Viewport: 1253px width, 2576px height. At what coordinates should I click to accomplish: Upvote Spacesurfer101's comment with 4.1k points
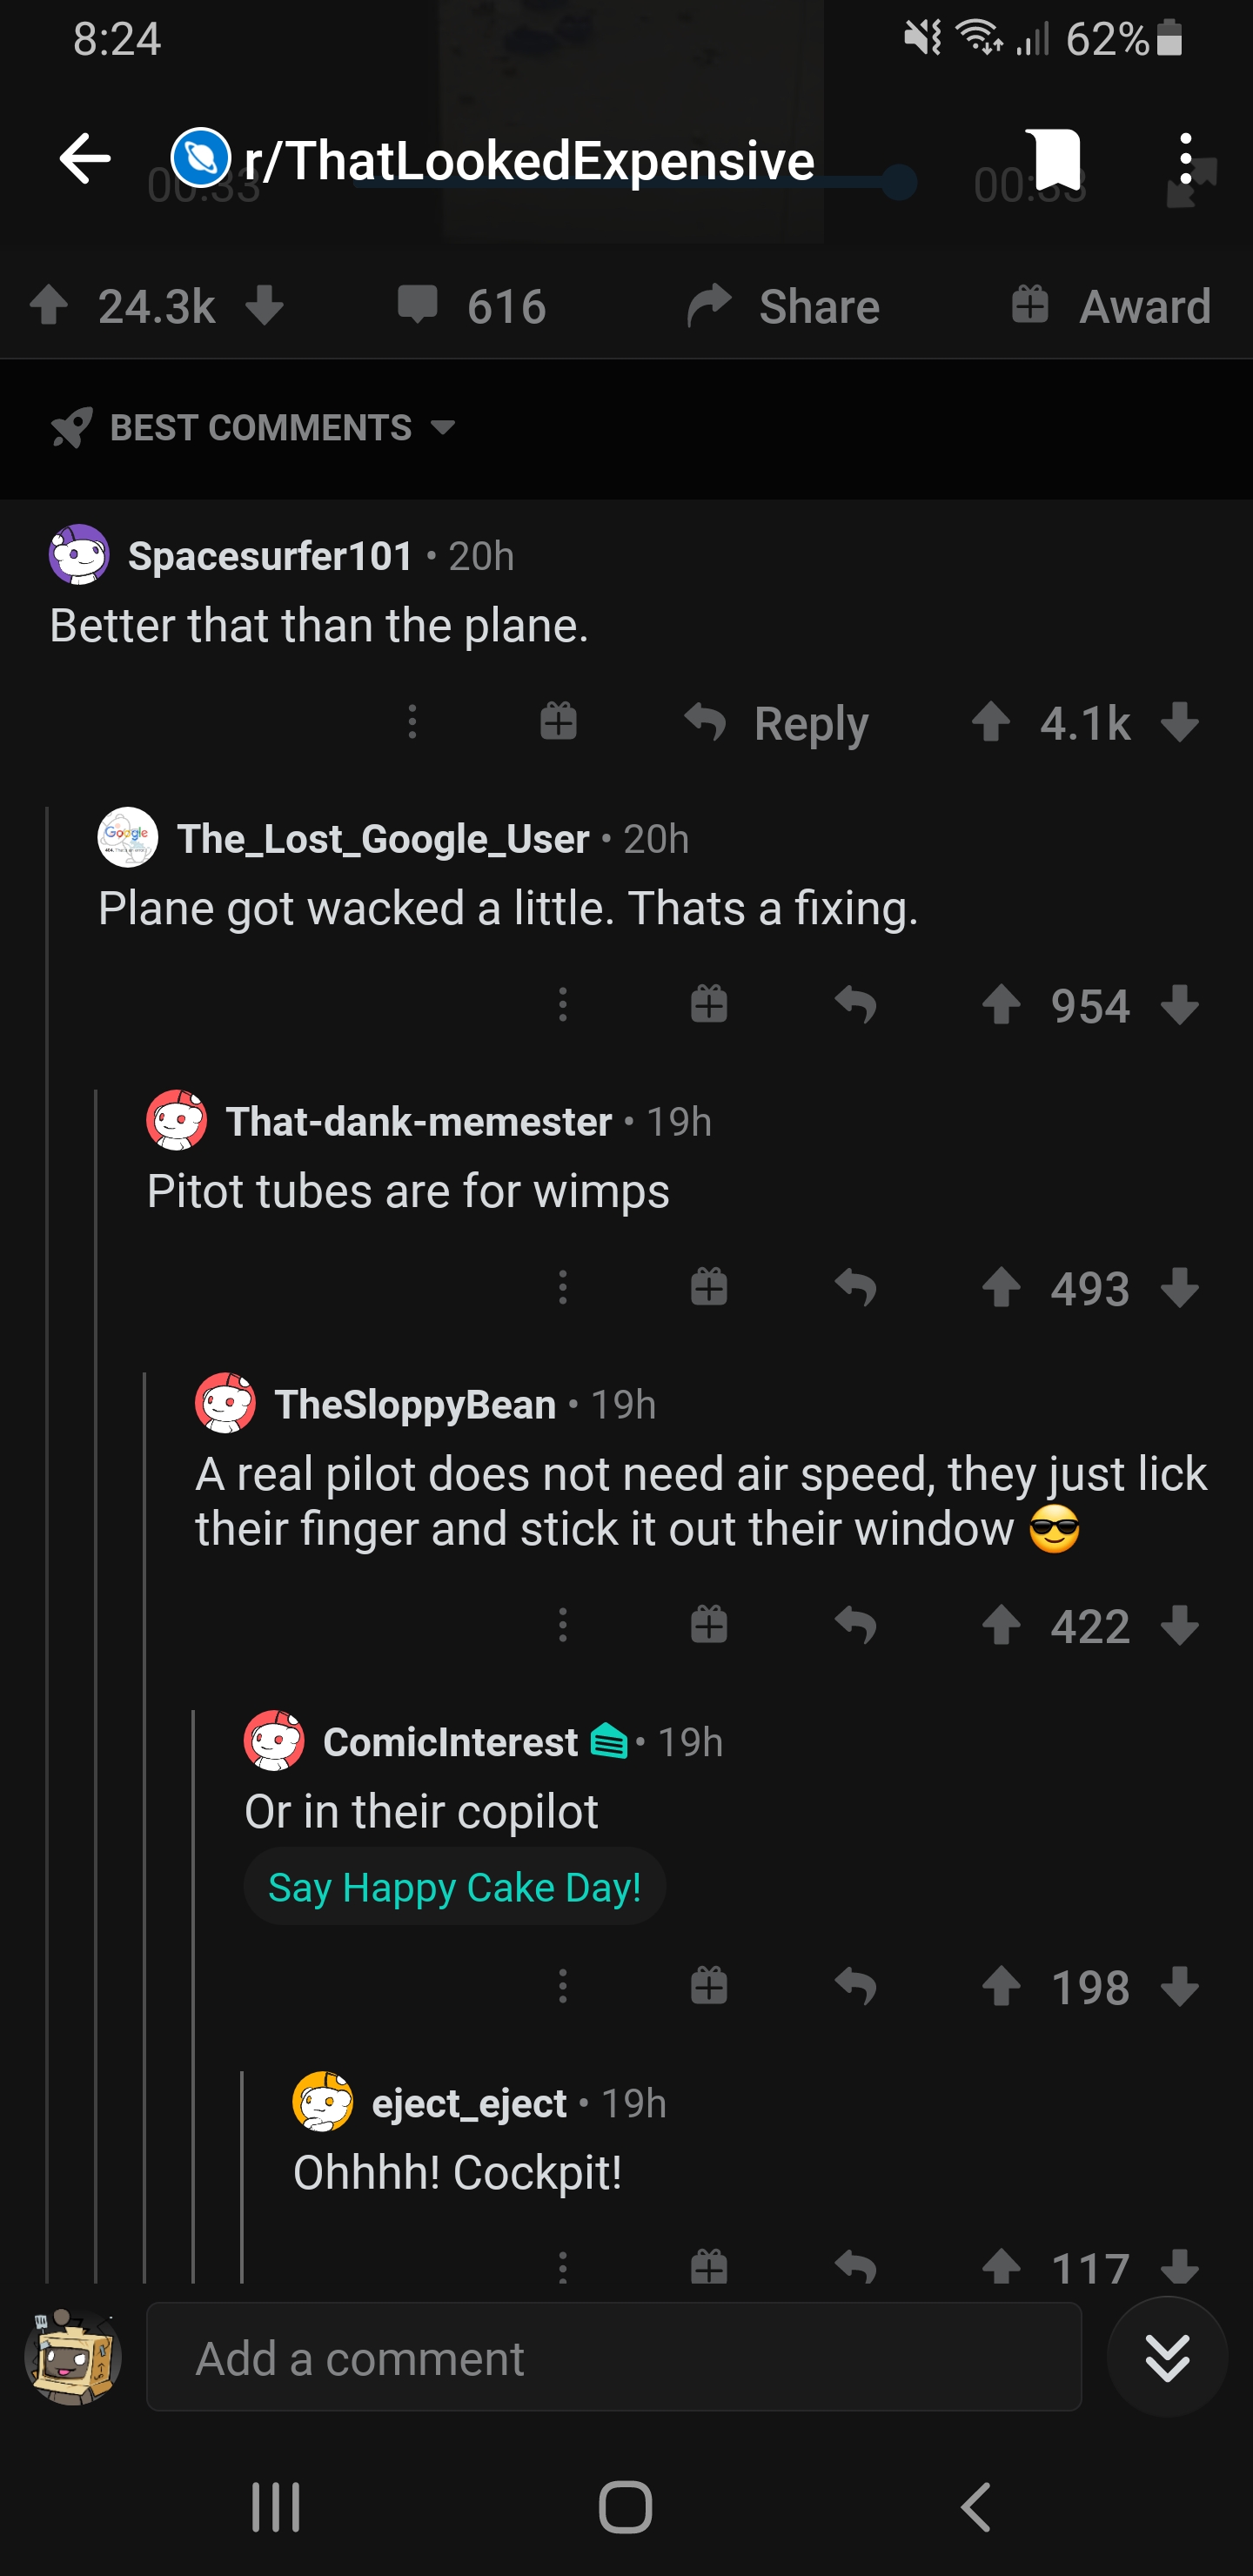991,722
